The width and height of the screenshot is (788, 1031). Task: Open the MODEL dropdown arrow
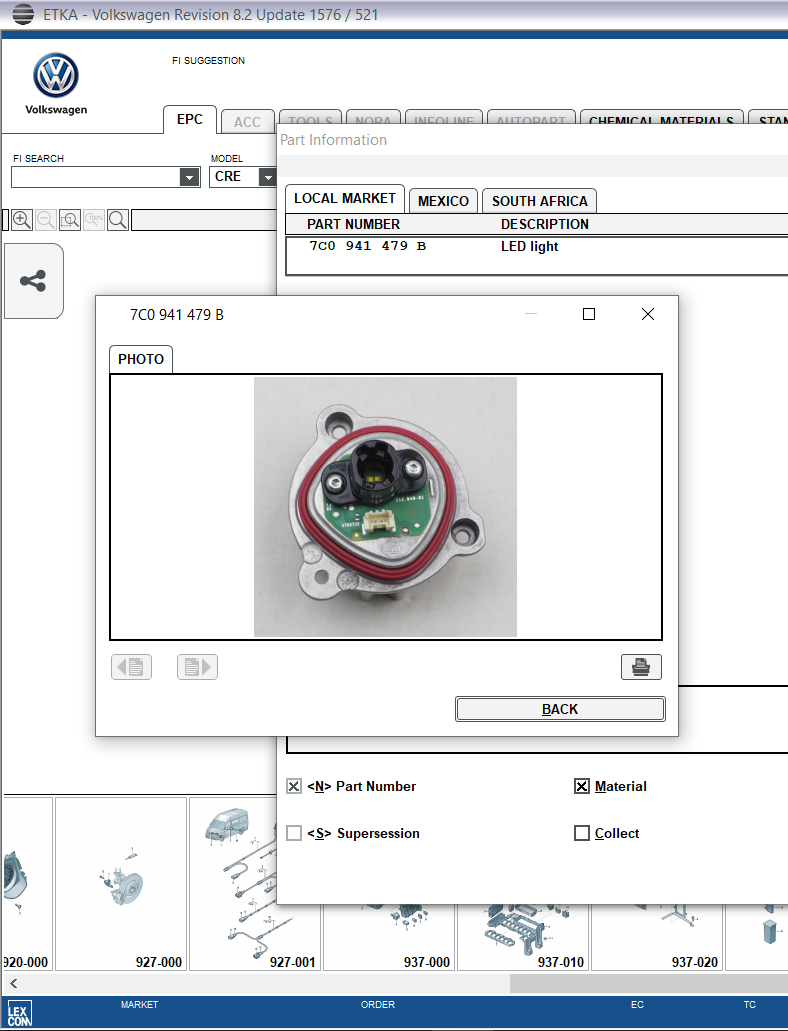[267, 177]
